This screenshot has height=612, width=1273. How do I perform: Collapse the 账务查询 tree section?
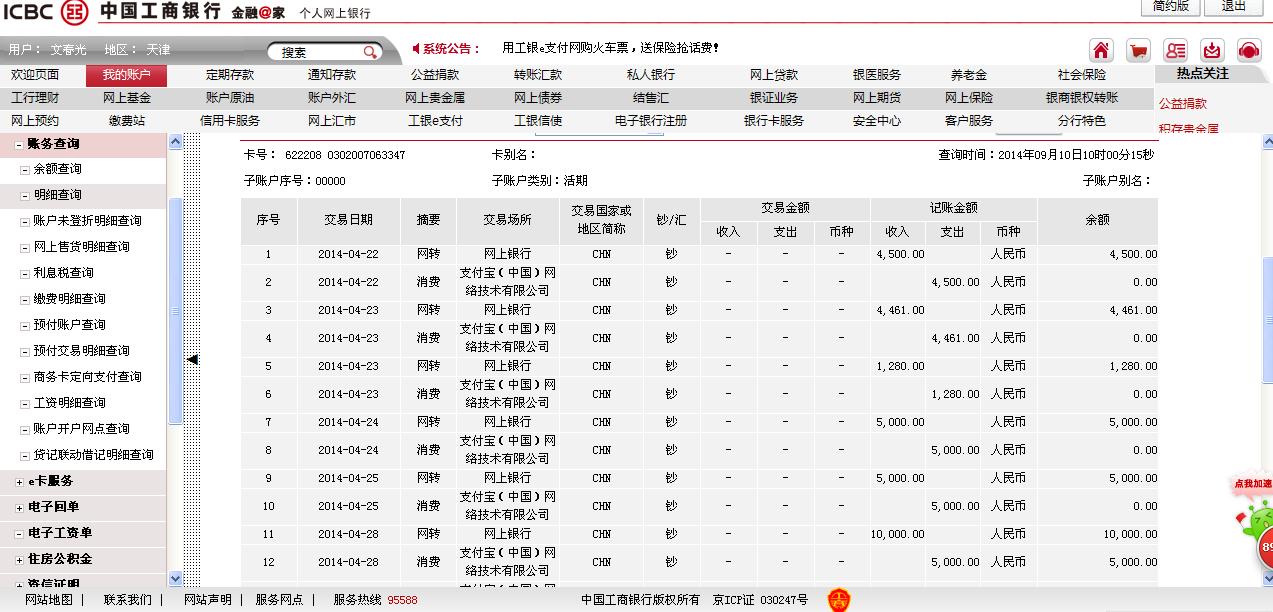click(x=19, y=144)
